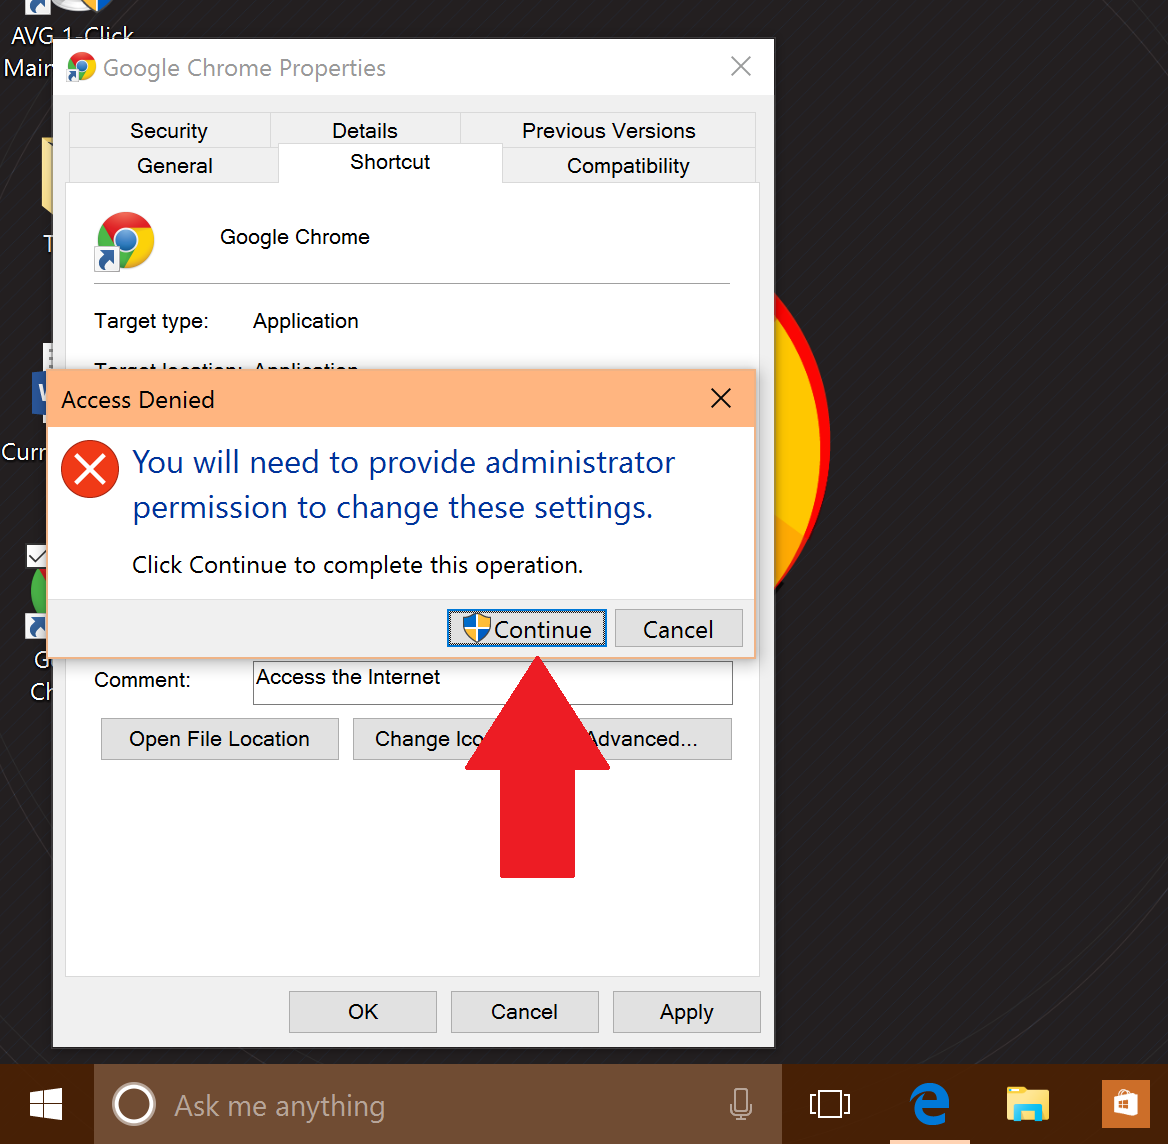Switch to the Compatibility tab
Viewport: 1168px width, 1144px height.
point(628,166)
